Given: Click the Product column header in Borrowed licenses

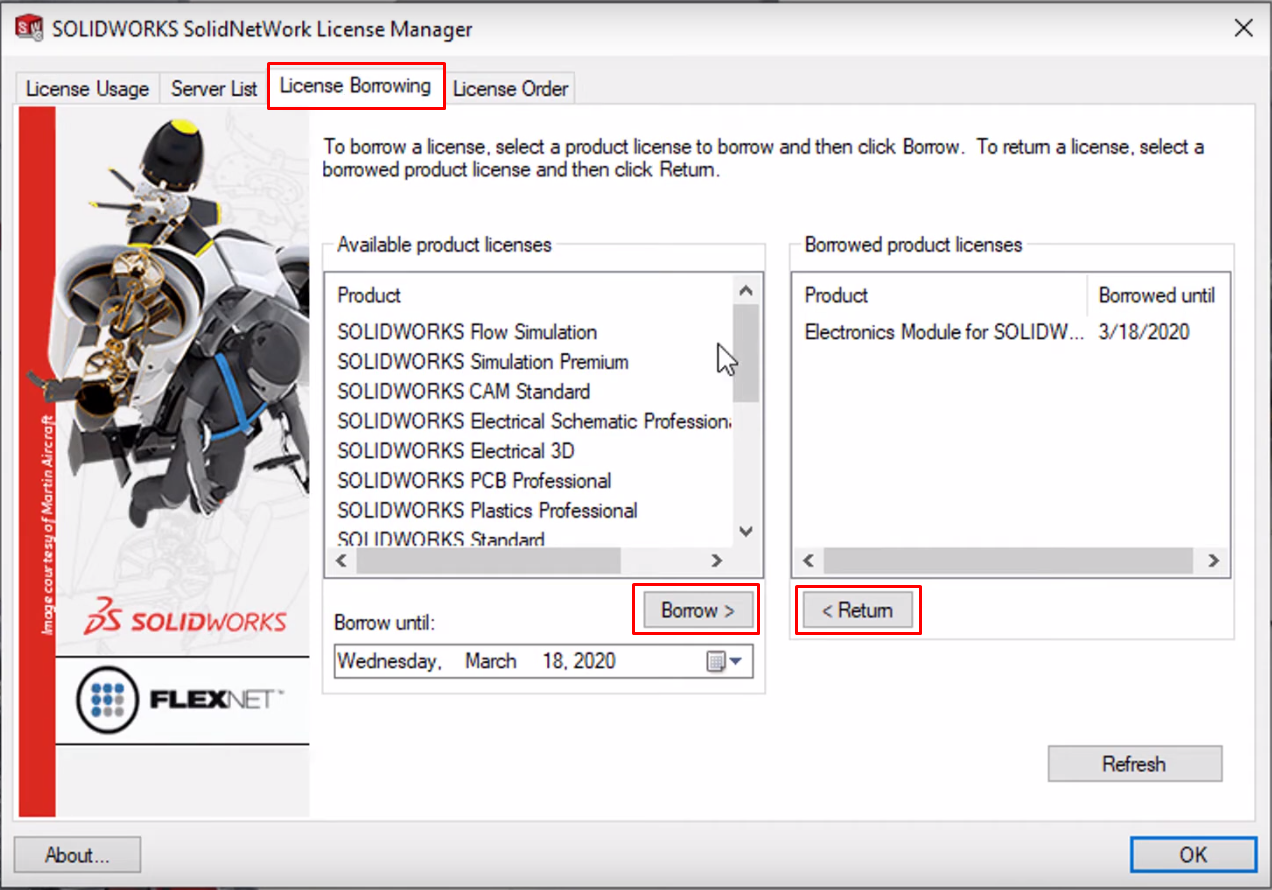Looking at the screenshot, I should point(836,295).
